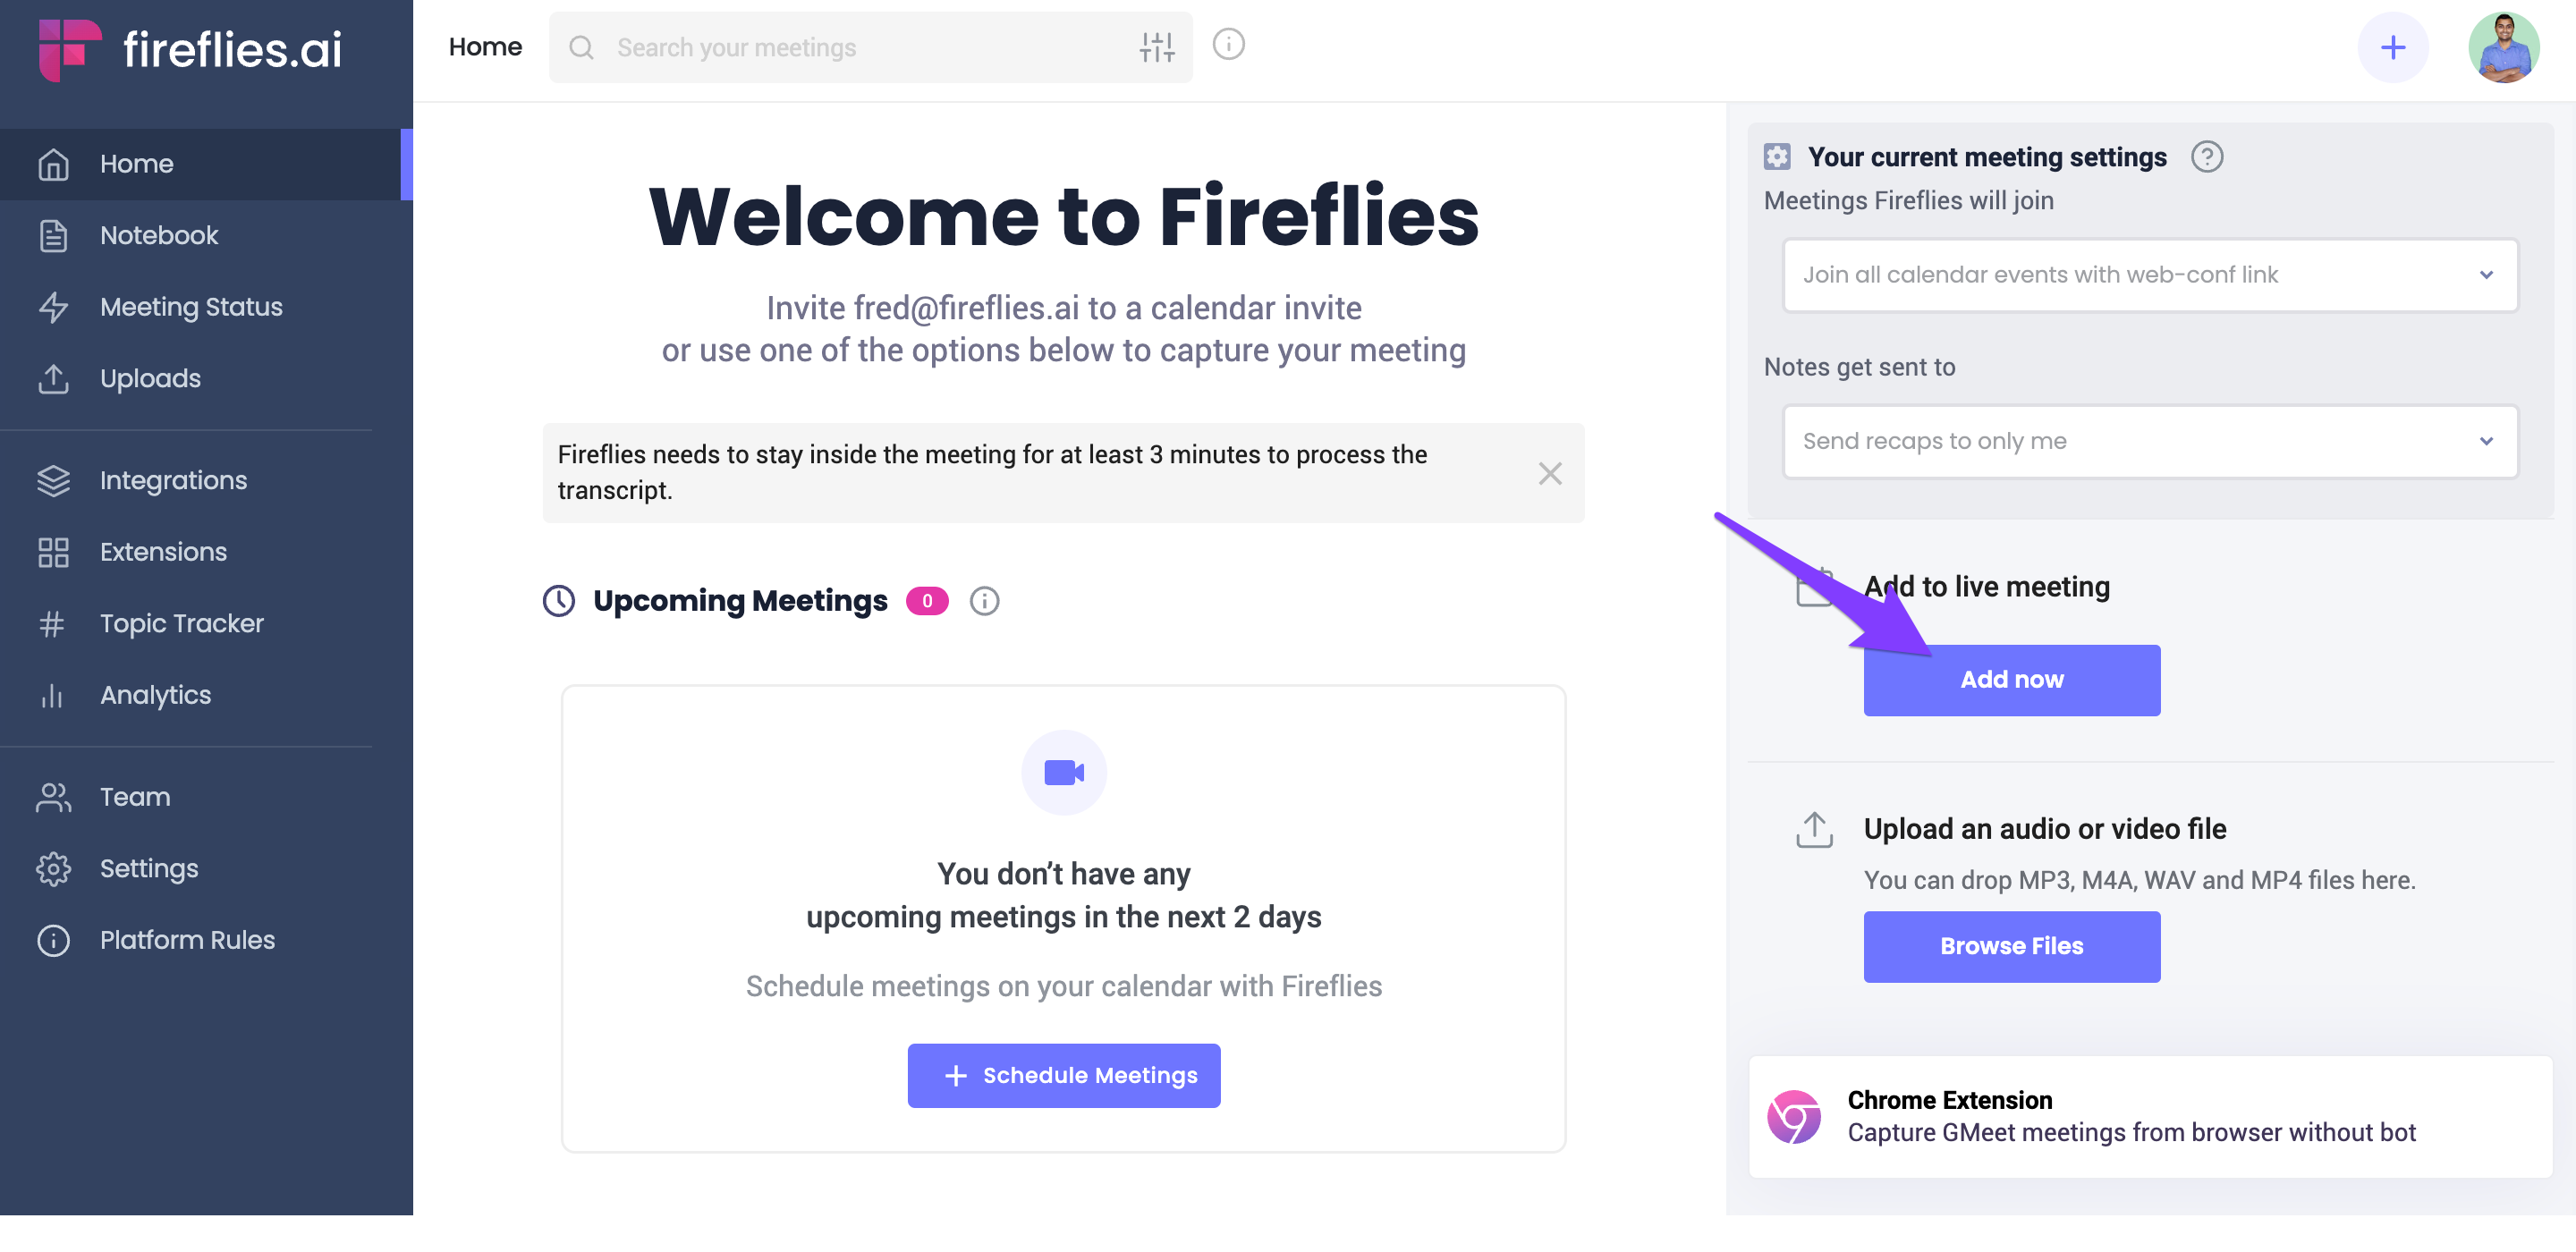Click the upload arrow icon
Image resolution: width=2576 pixels, height=1252 pixels.
[x=1813, y=829]
